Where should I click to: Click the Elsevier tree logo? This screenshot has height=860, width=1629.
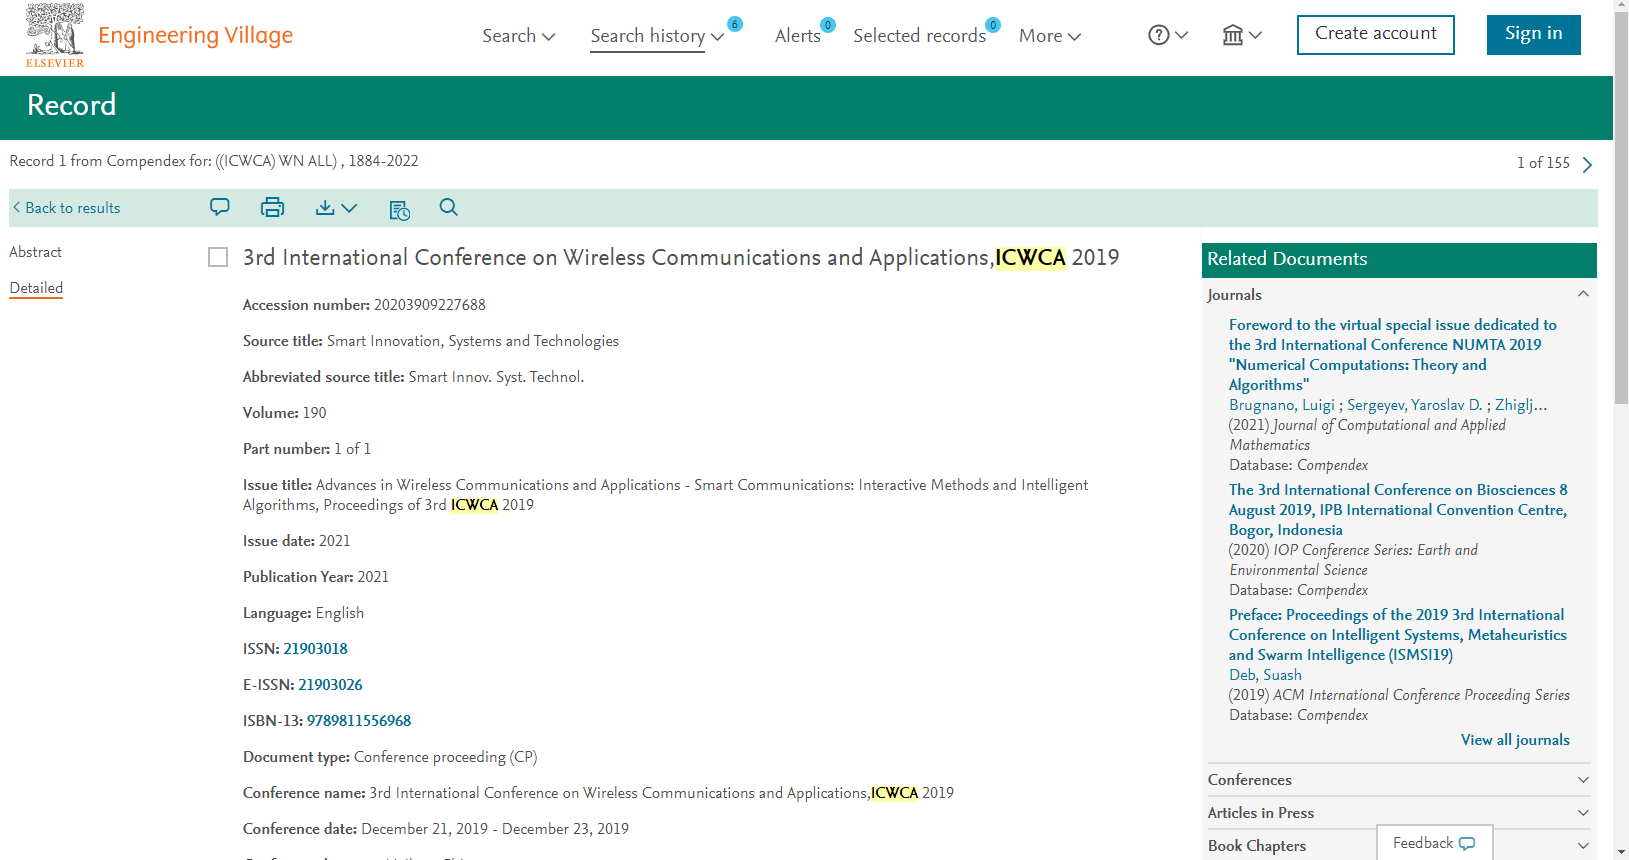55,35
